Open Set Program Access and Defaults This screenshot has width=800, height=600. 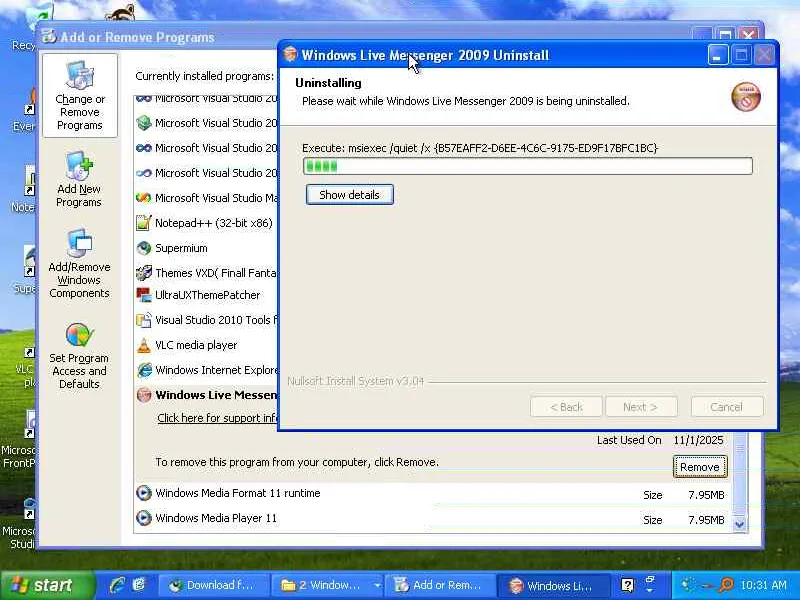click(79, 356)
